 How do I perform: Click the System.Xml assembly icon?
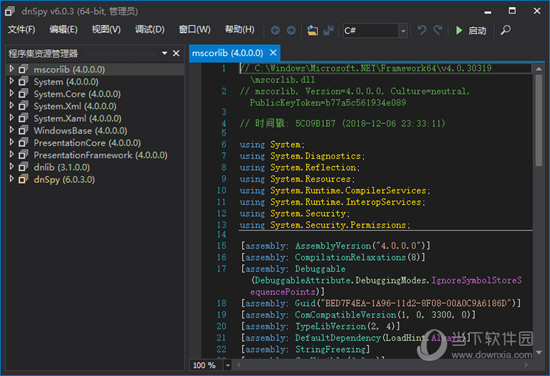[x=23, y=106]
